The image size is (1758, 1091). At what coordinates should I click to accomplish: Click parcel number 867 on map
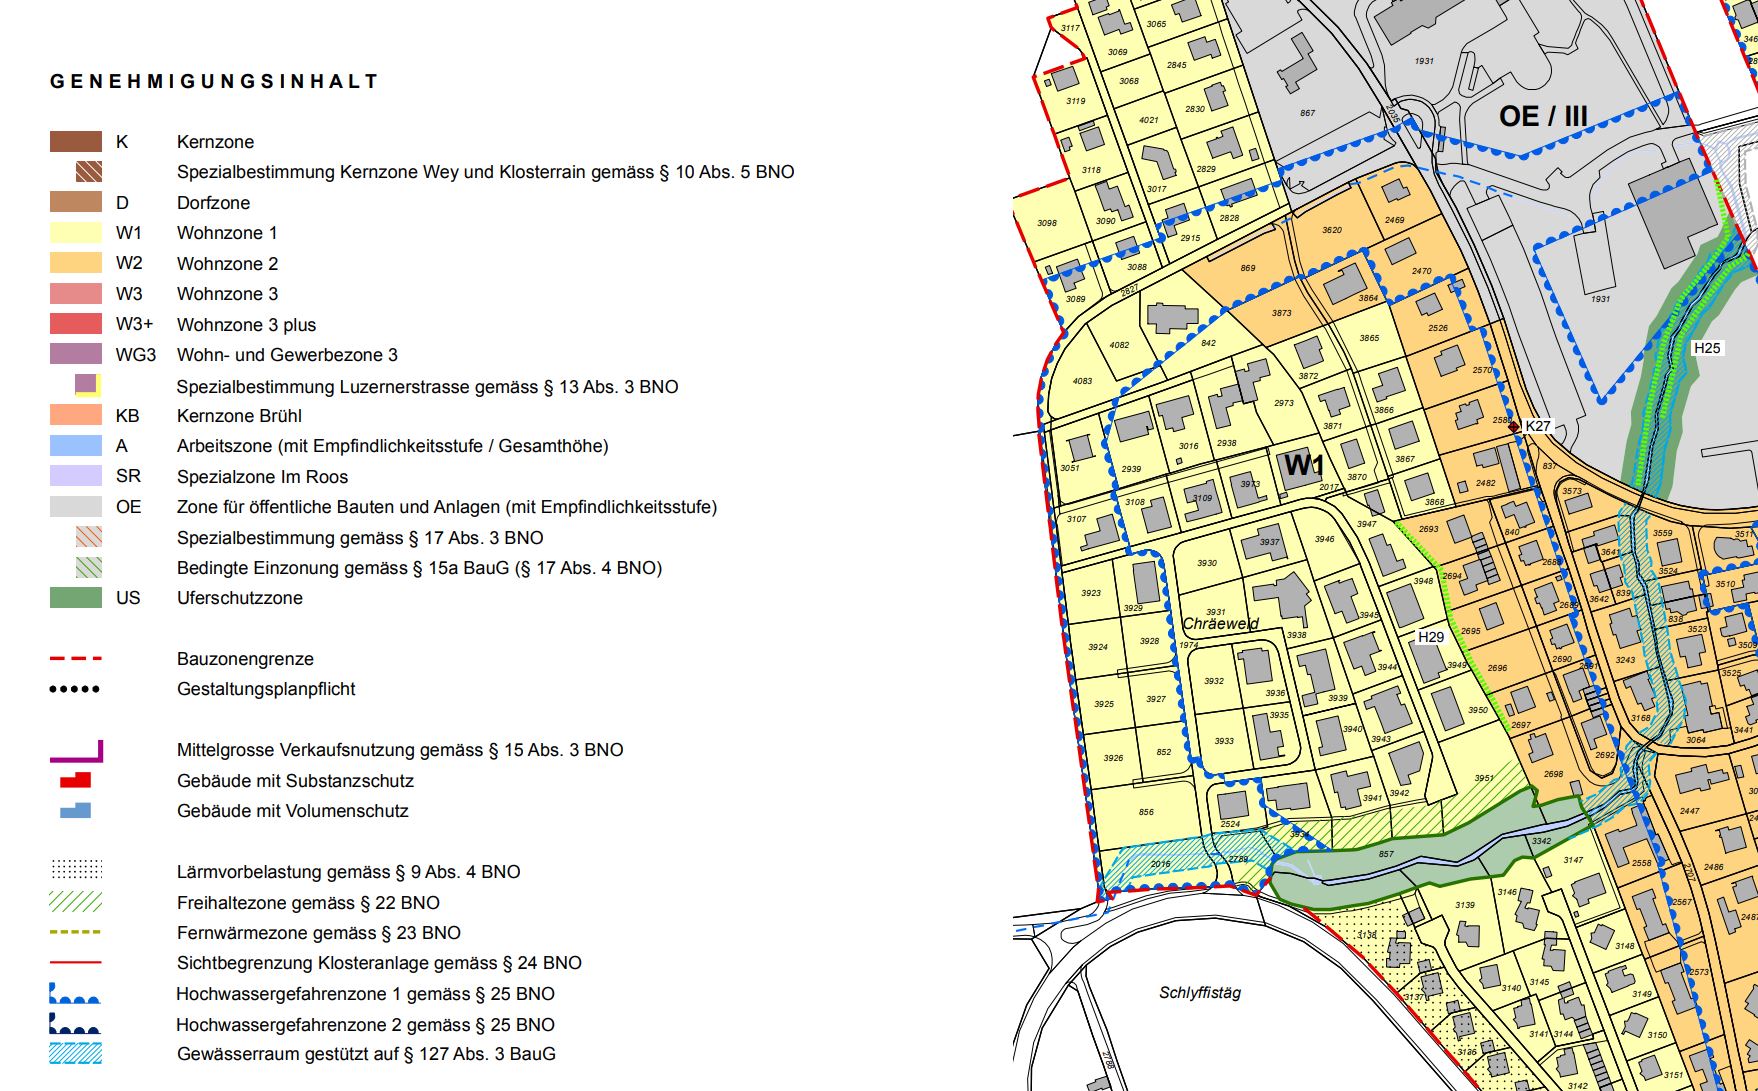tap(1307, 113)
